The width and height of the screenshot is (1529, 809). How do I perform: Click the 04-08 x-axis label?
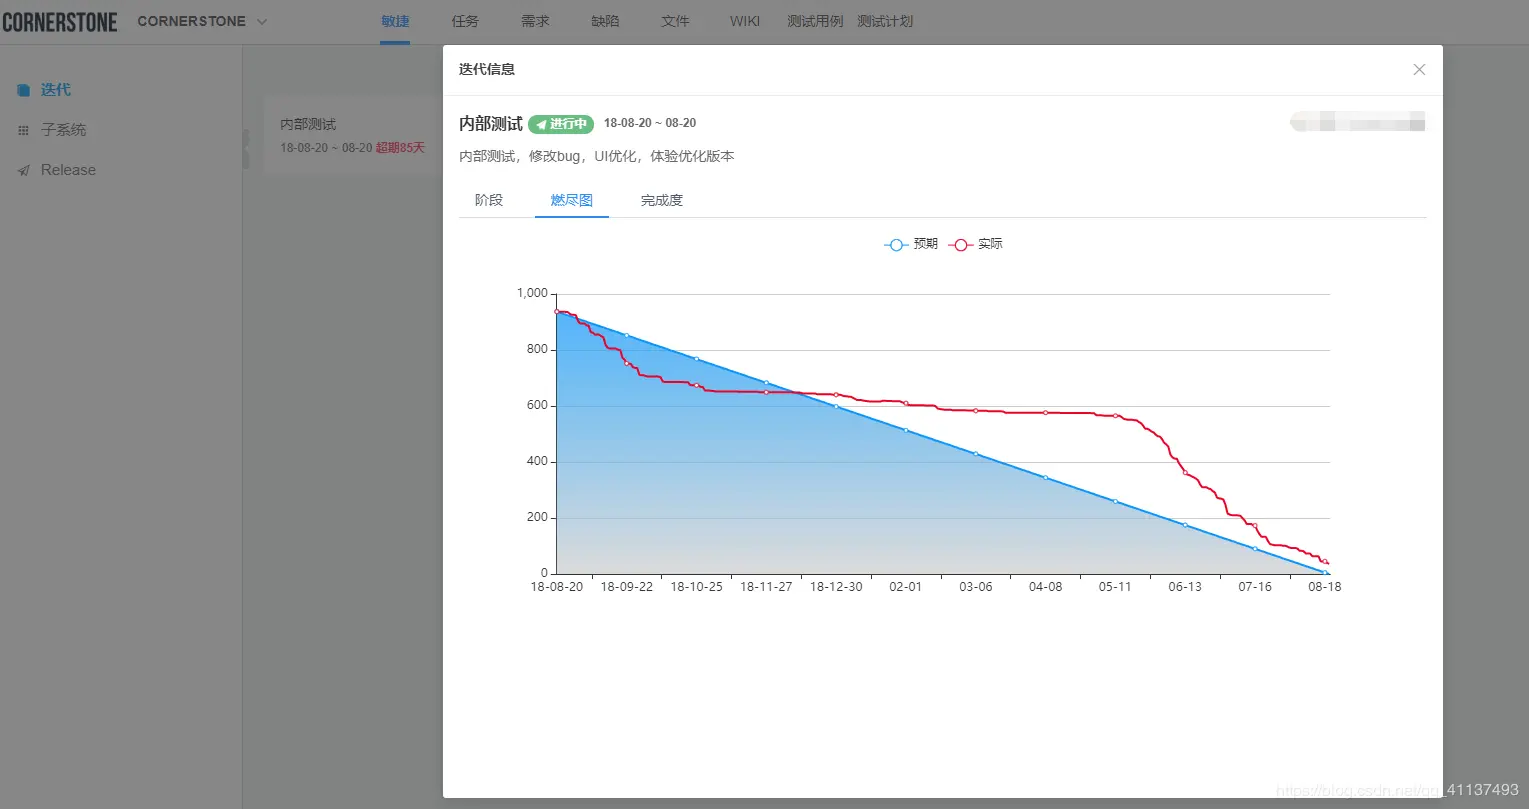(1046, 587)
